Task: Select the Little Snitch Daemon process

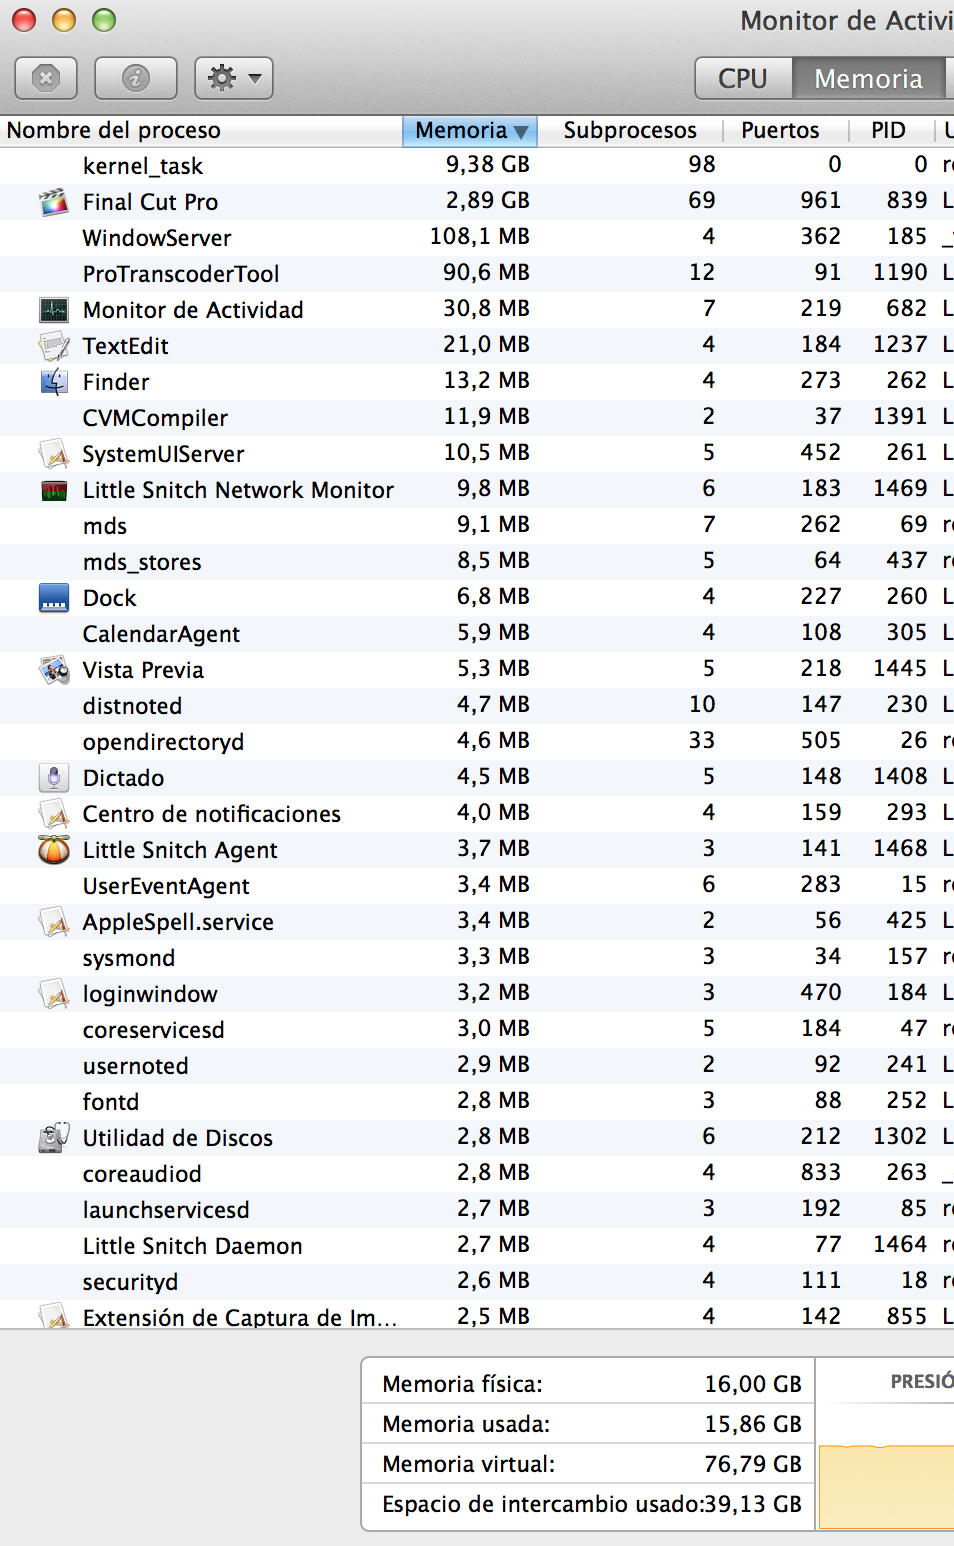Action: (477, 1246)
